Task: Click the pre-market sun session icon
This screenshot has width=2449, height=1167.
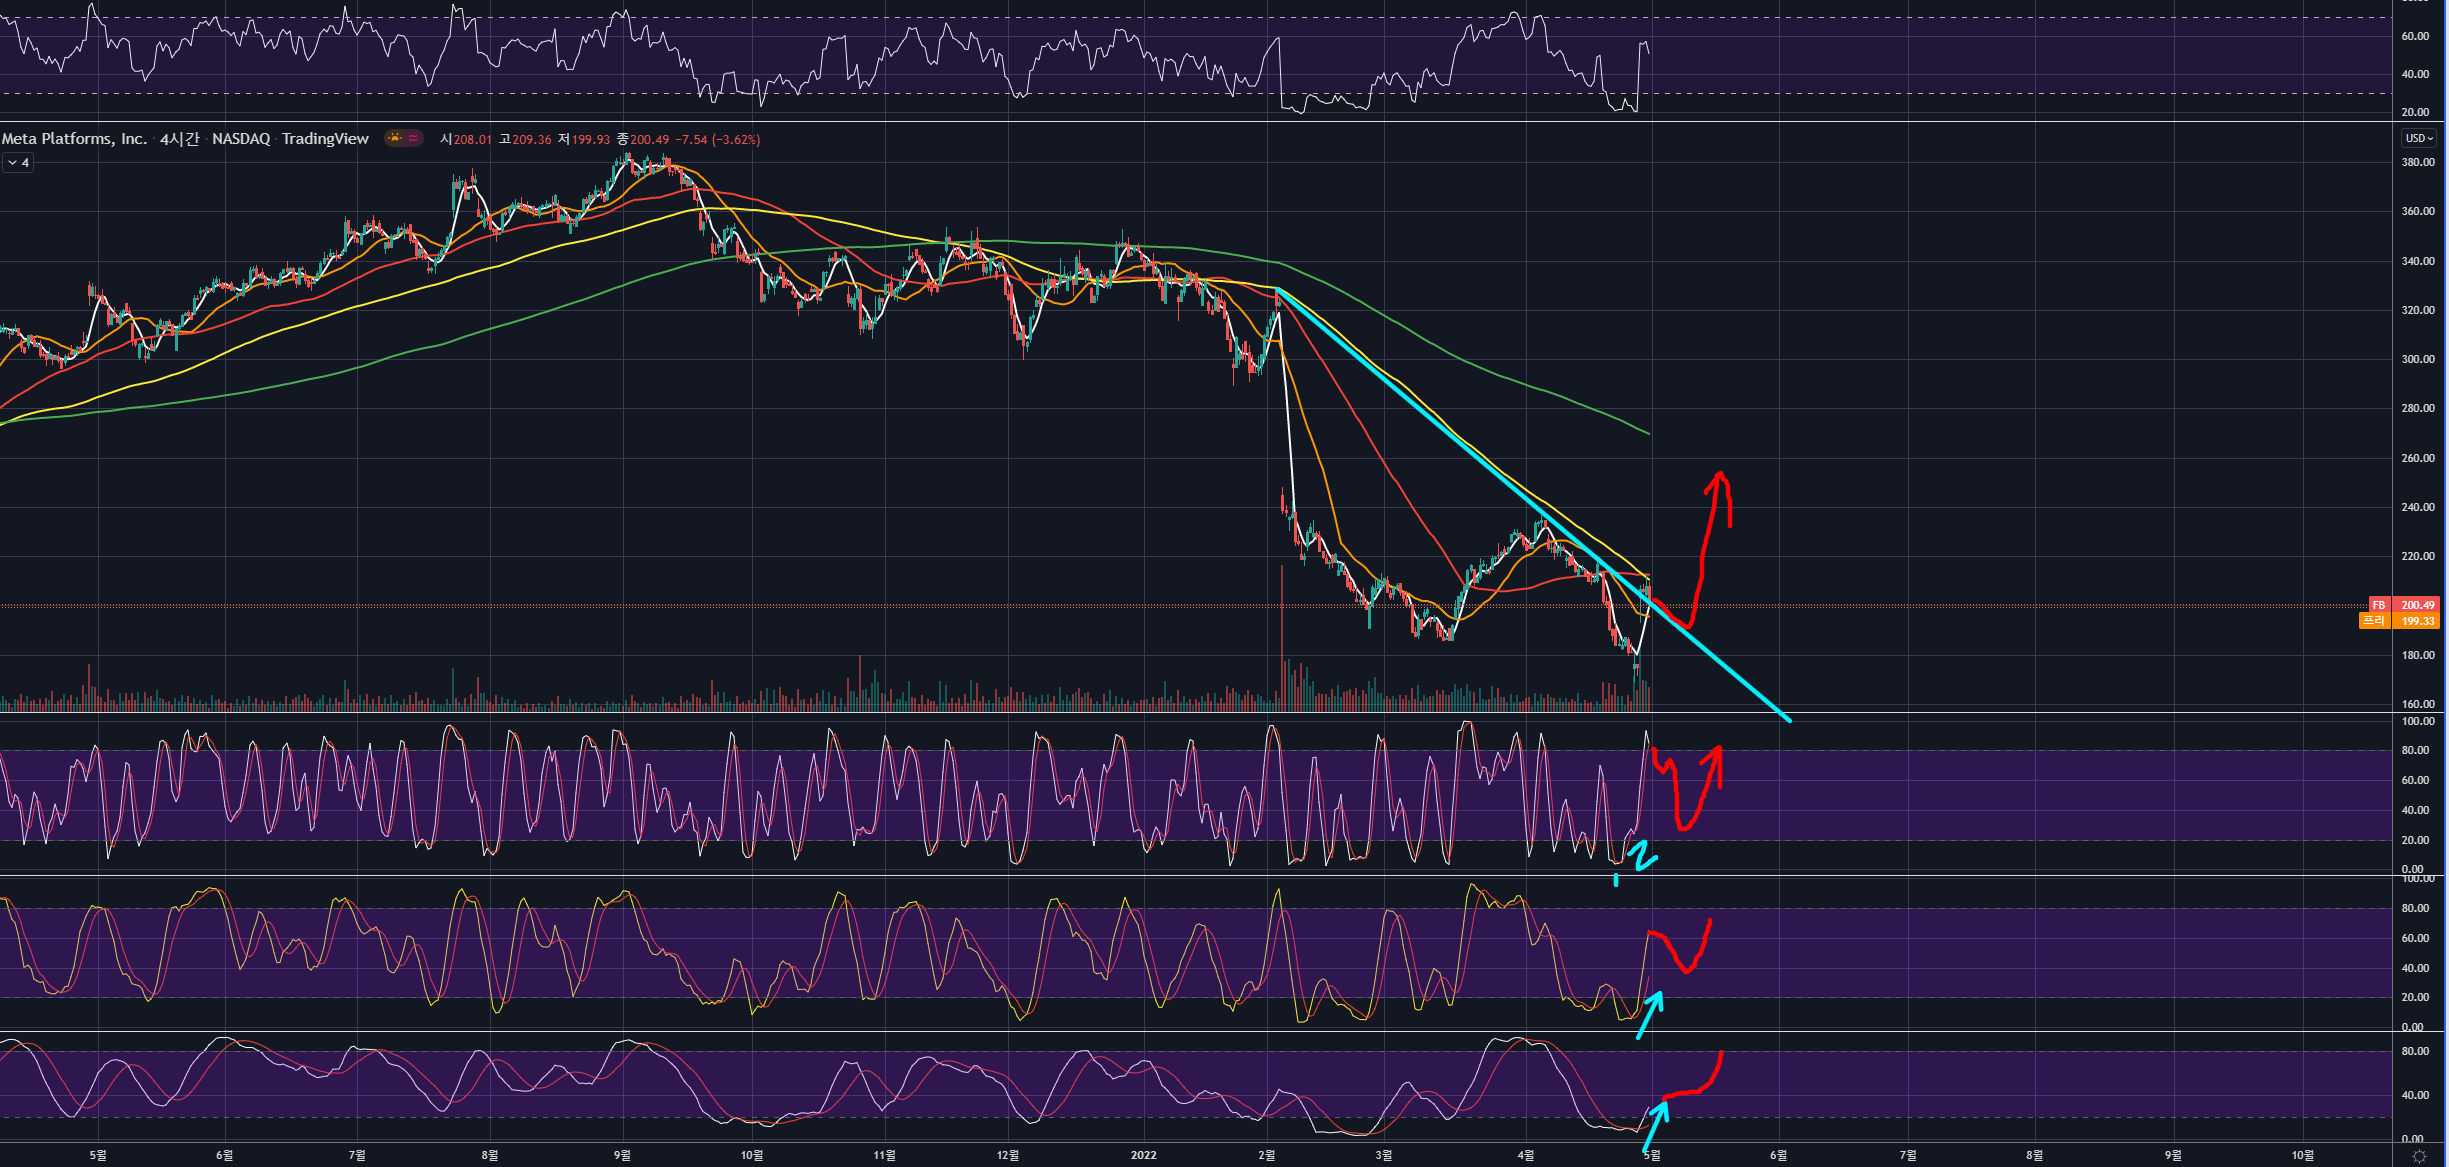Action: 395,139
